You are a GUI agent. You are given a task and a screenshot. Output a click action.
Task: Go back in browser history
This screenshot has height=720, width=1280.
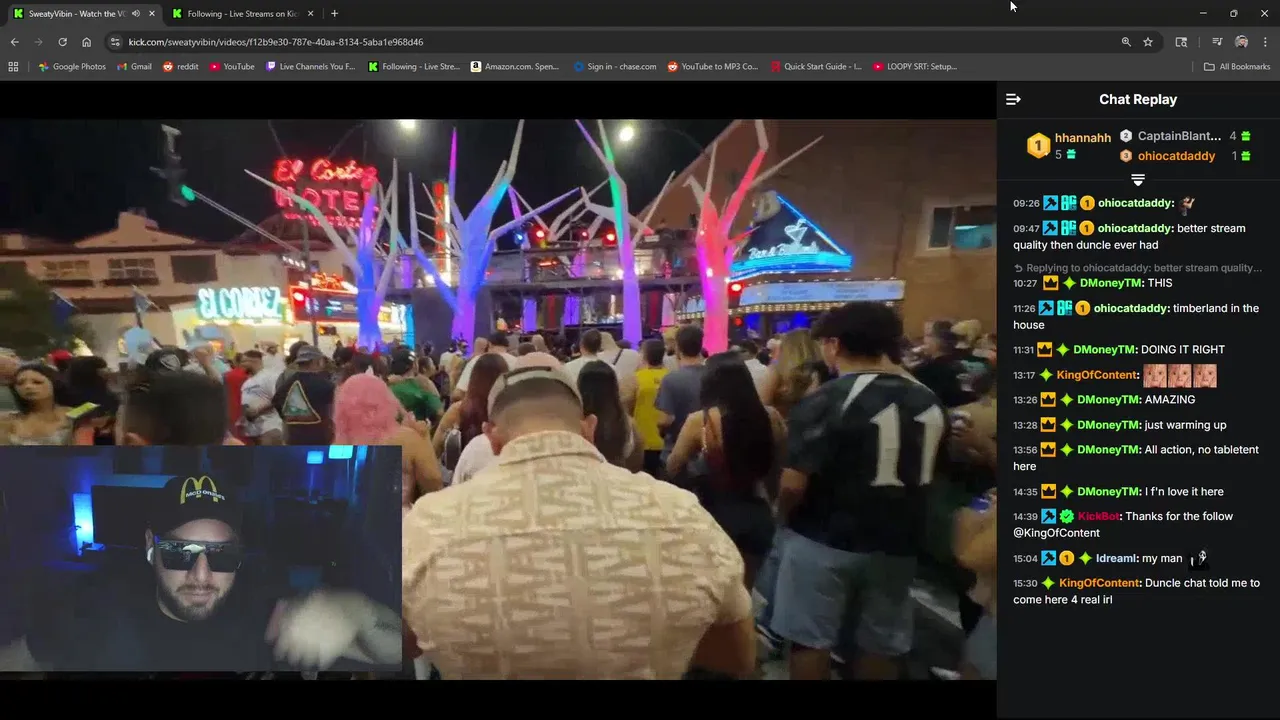(14, 42)
